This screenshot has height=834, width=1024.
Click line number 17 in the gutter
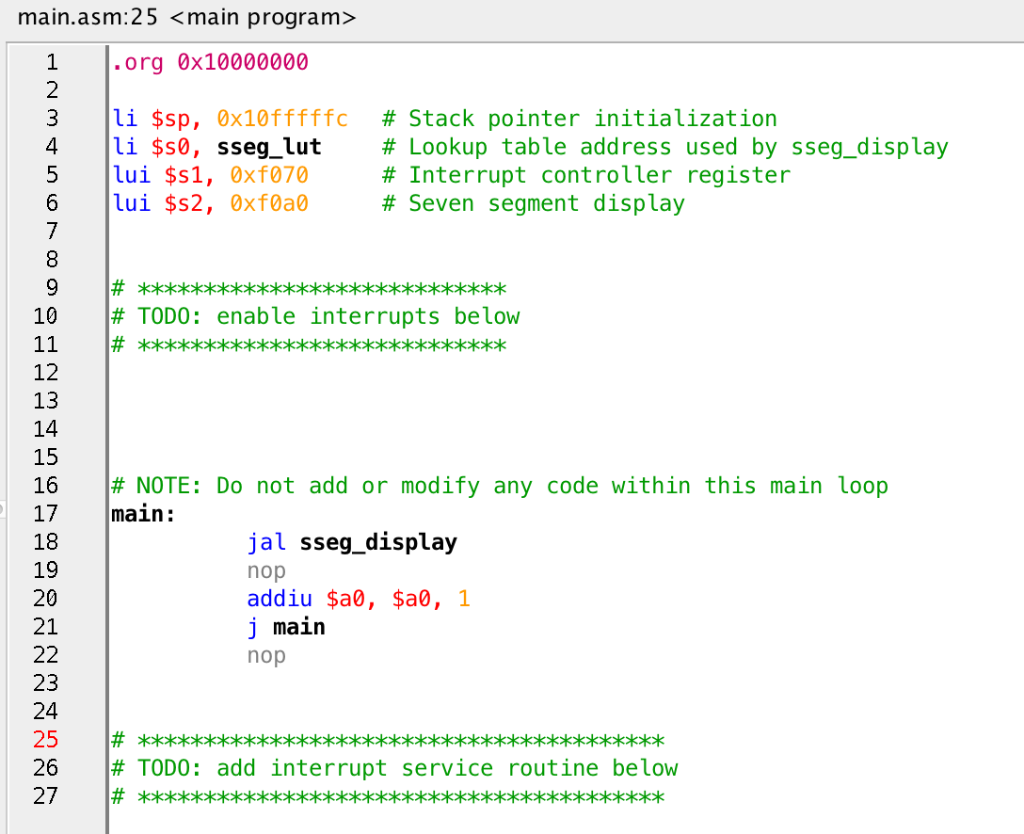[x=45, y=513]
